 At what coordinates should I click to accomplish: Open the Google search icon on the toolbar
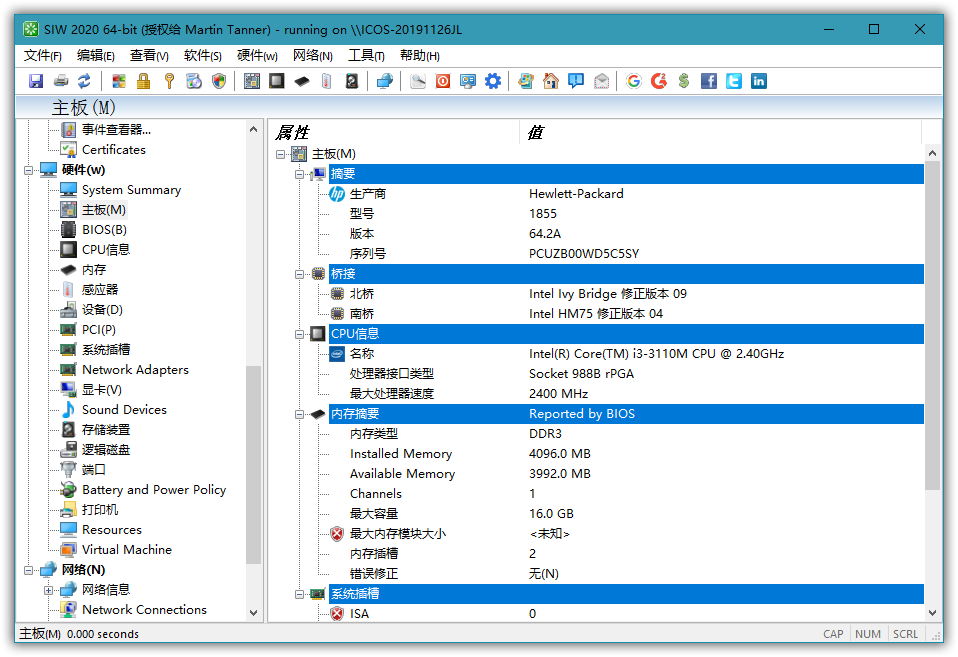point(633,80)
